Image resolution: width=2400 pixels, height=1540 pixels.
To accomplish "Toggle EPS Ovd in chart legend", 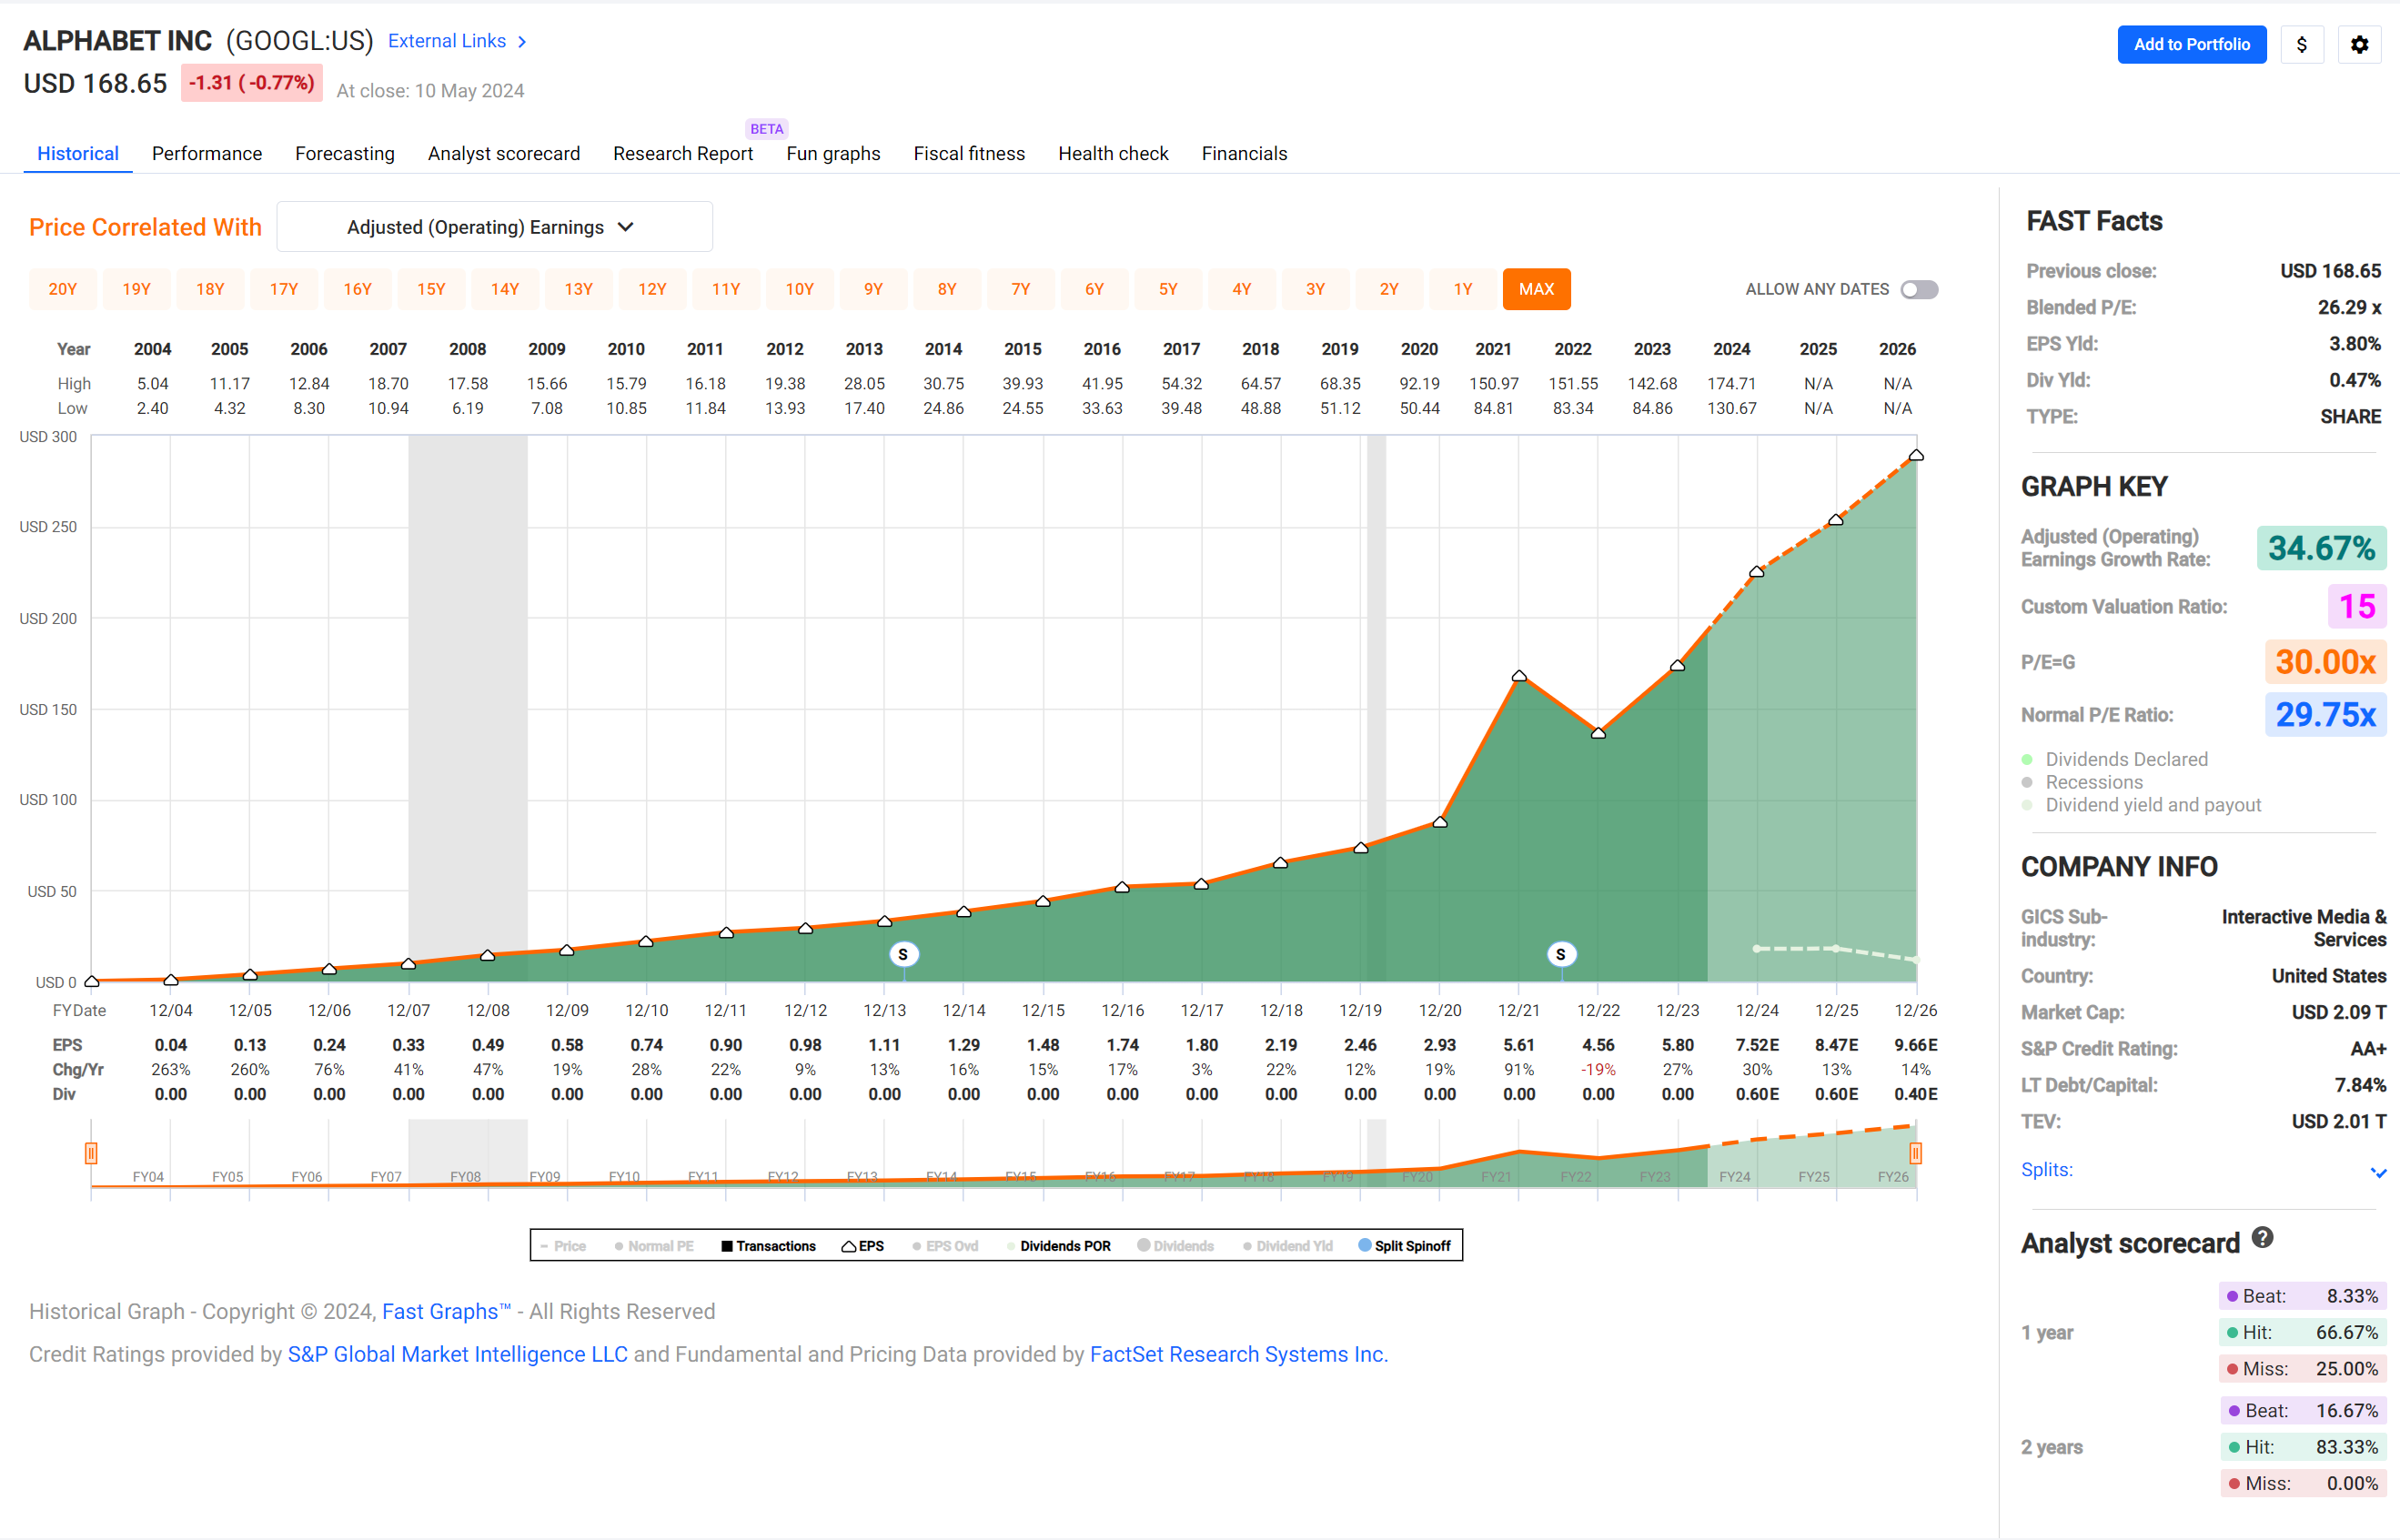I will (x=945, y=1246).
